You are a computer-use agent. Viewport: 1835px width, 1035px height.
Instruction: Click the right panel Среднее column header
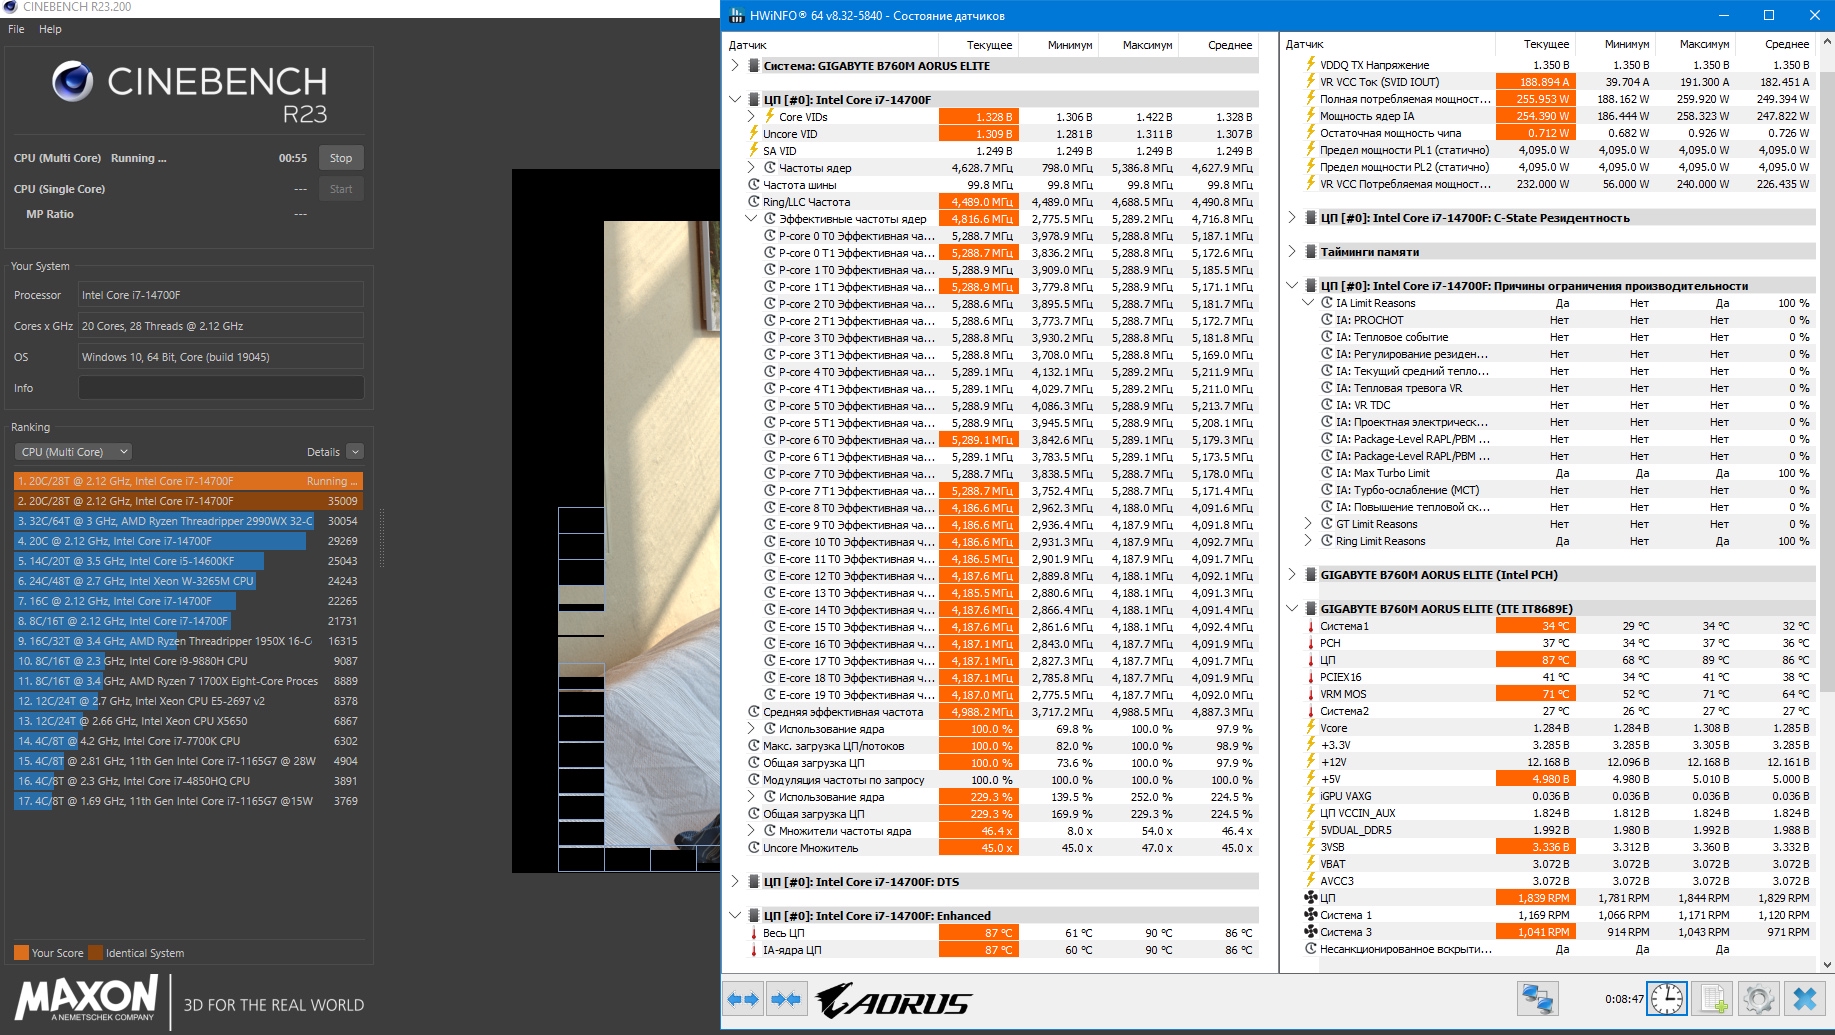pyautogui.click(x=1776, y=44)
